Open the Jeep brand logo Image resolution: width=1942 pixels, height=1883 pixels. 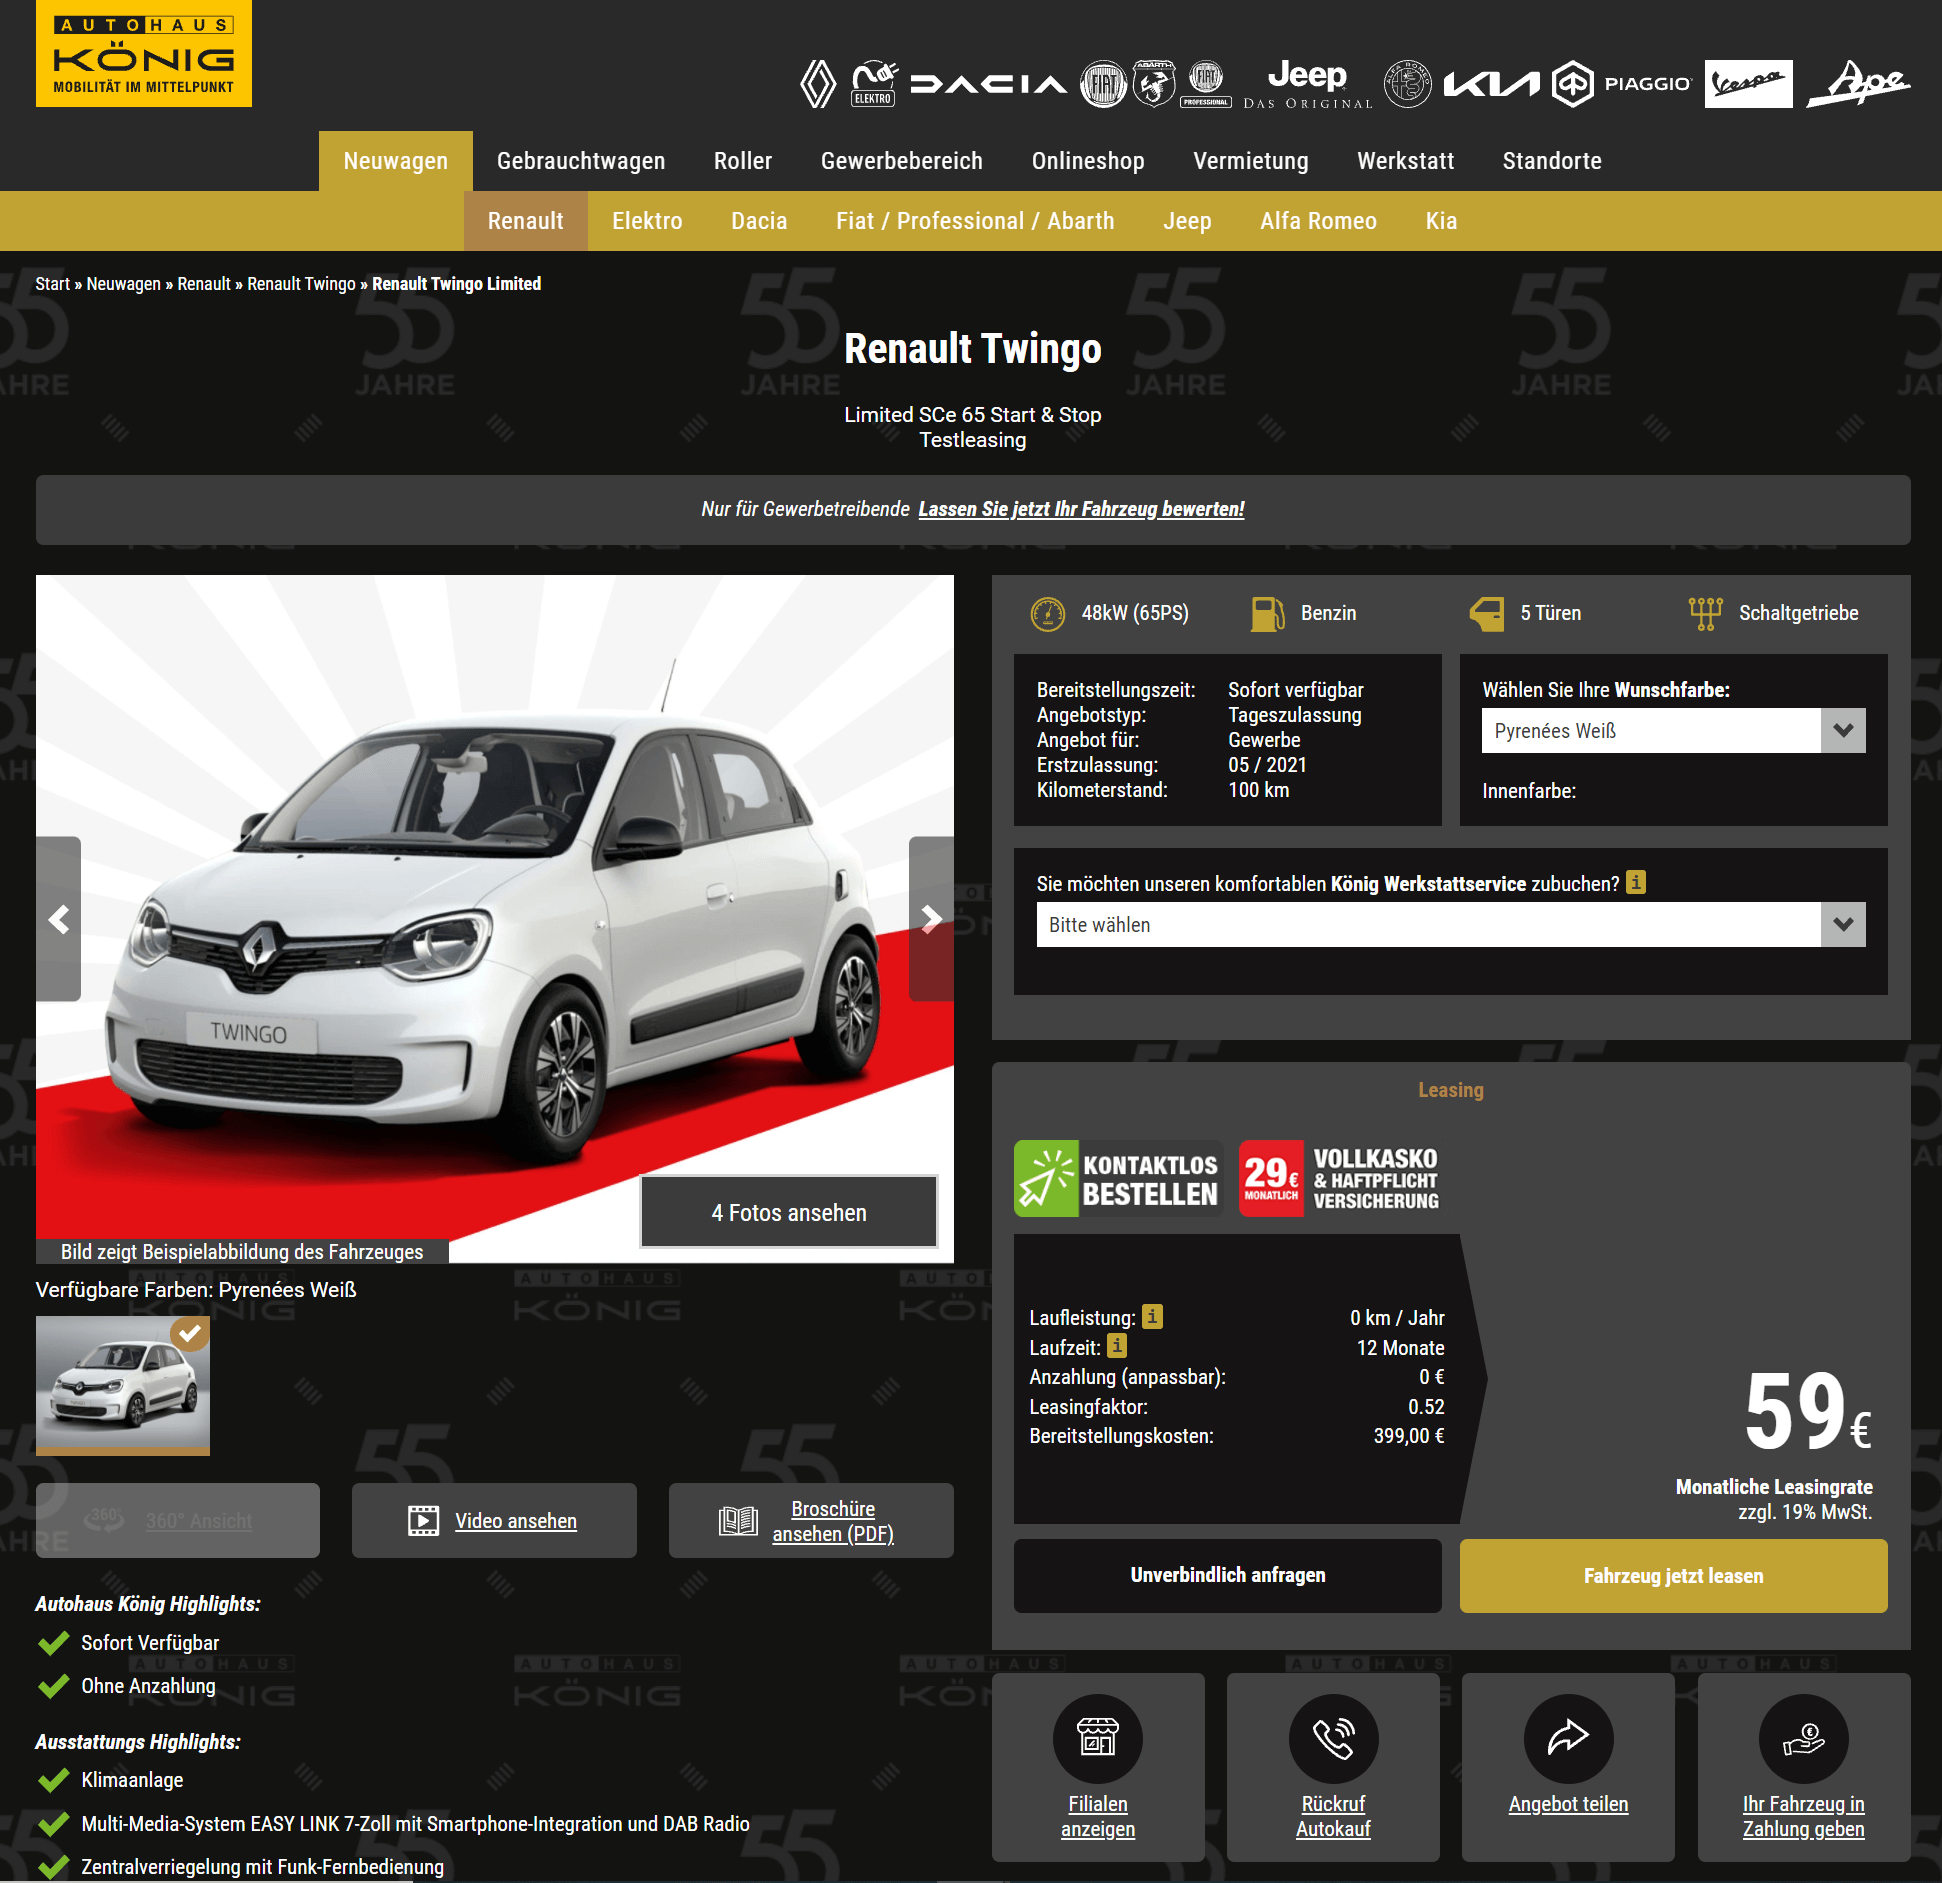(x=1308, y=84)
